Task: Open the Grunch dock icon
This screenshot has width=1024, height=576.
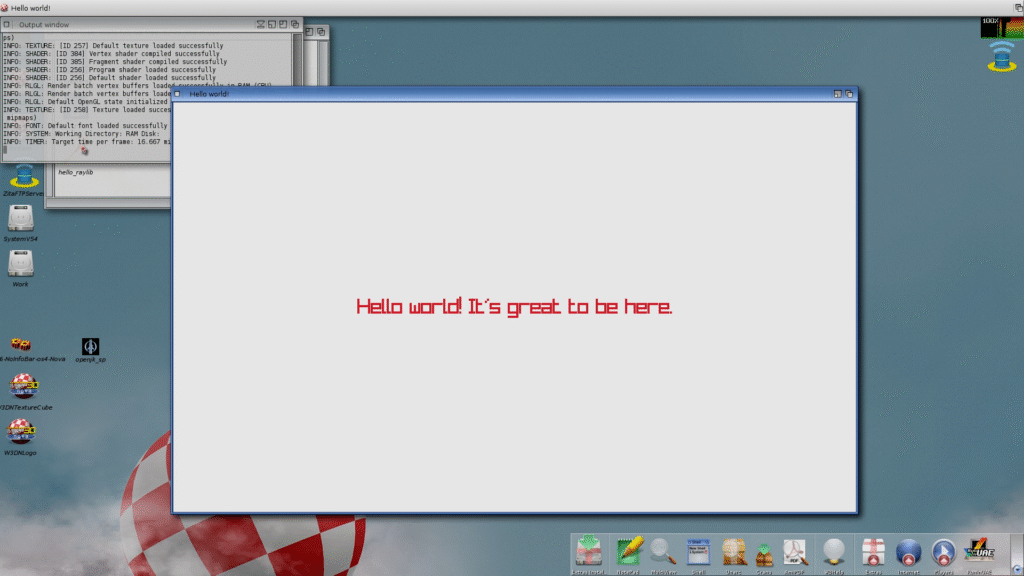Action: click(764, 555)
